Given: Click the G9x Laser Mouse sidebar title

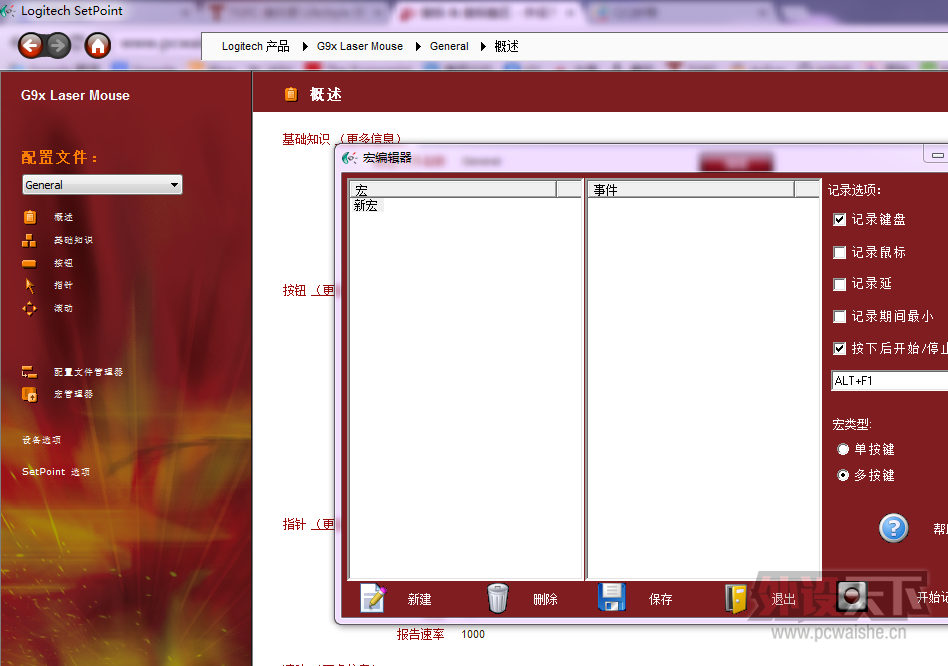Looking at the screenshot, I should pyautogui.click(x=75, y=95).
